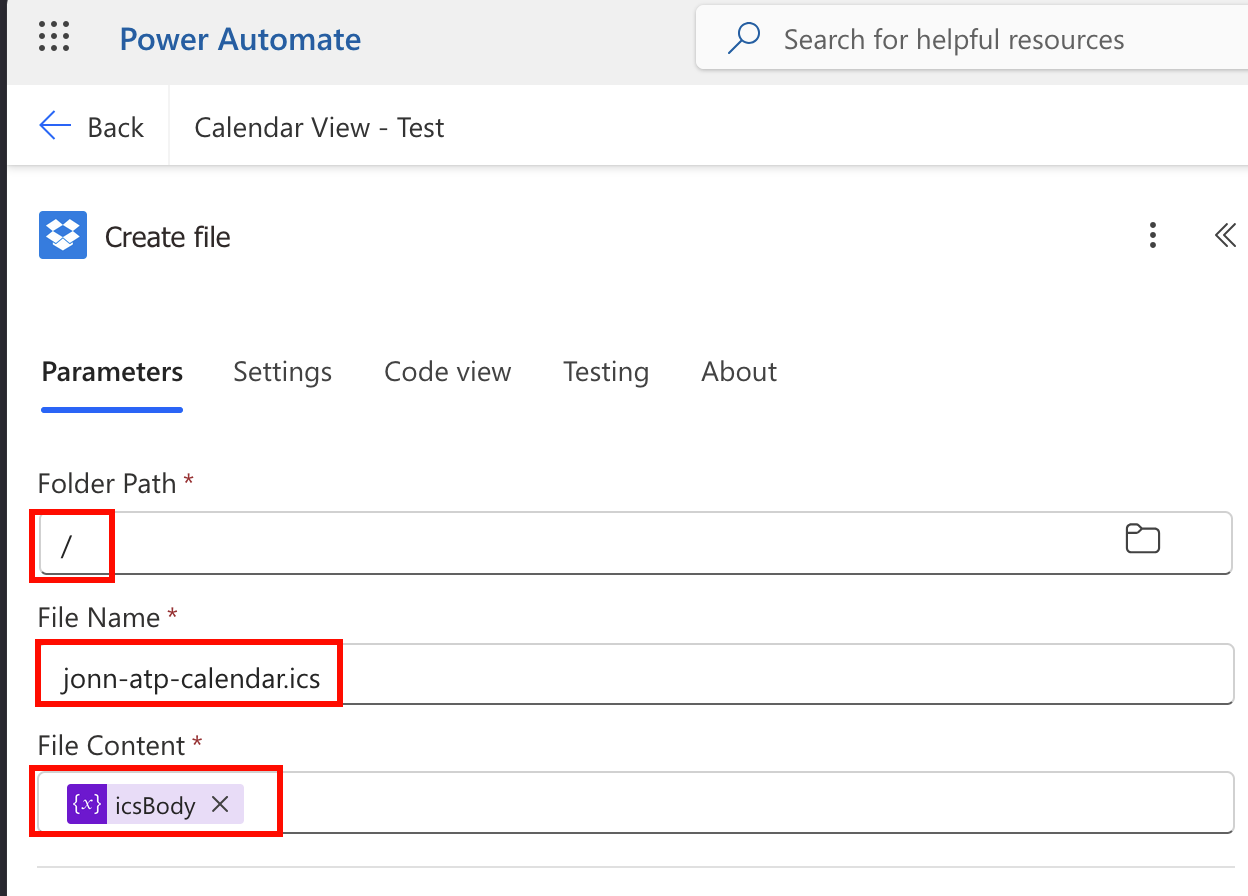Click the File Content label

click(x=112, y=745)
